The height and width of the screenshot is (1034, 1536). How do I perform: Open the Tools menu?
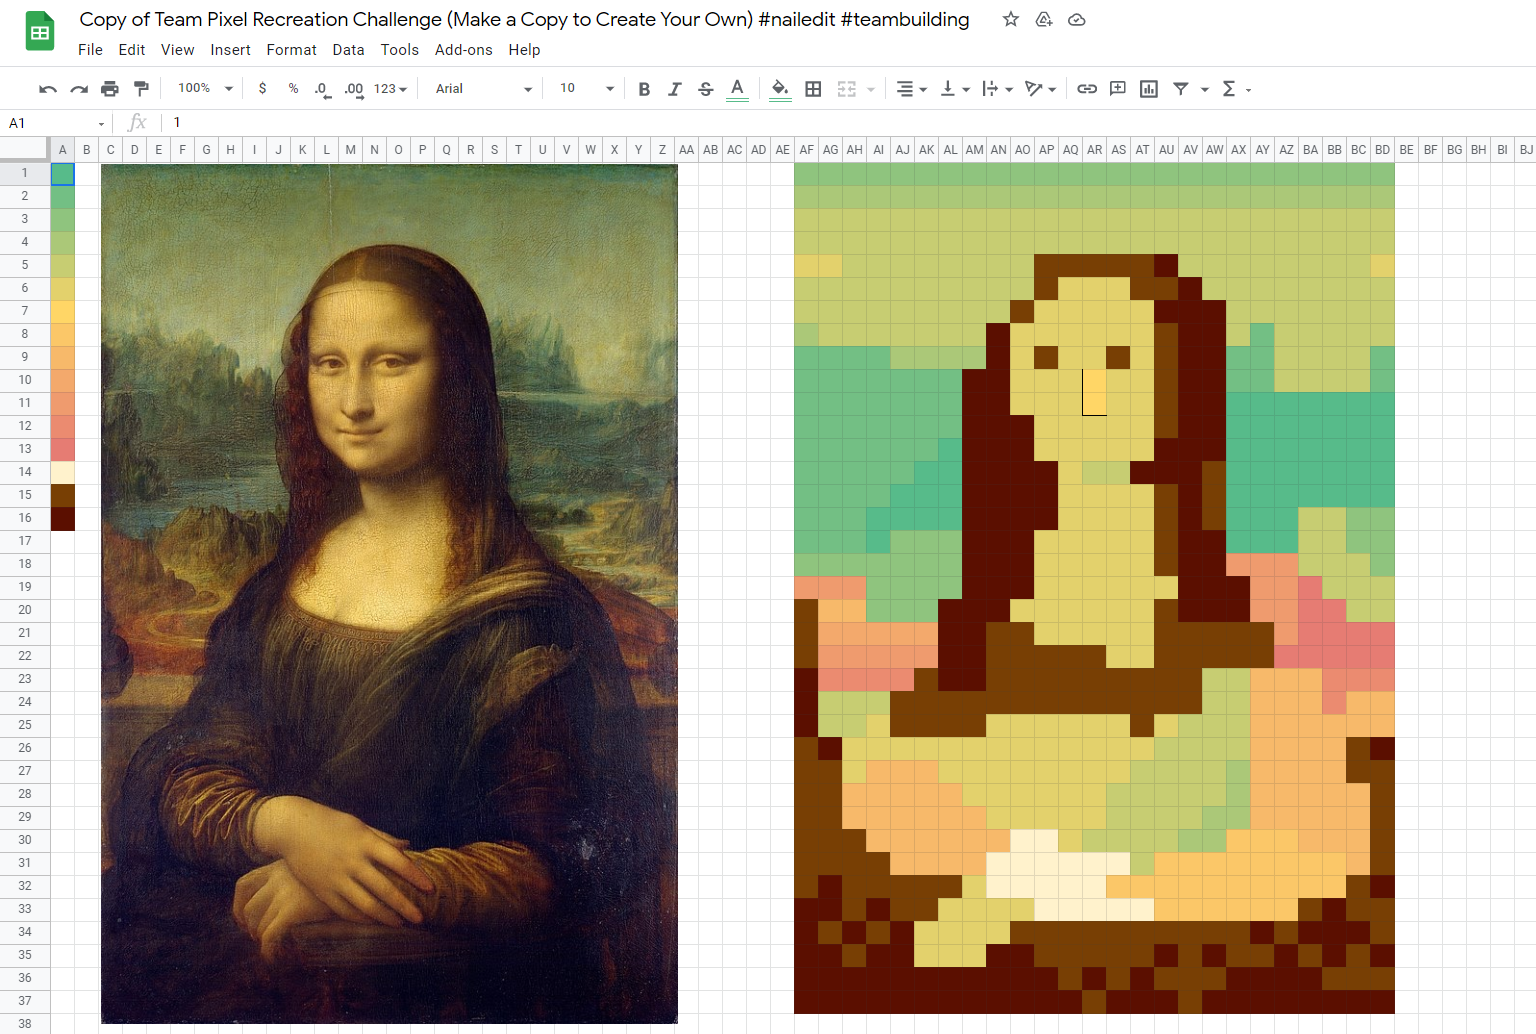(x=399, y=50)
